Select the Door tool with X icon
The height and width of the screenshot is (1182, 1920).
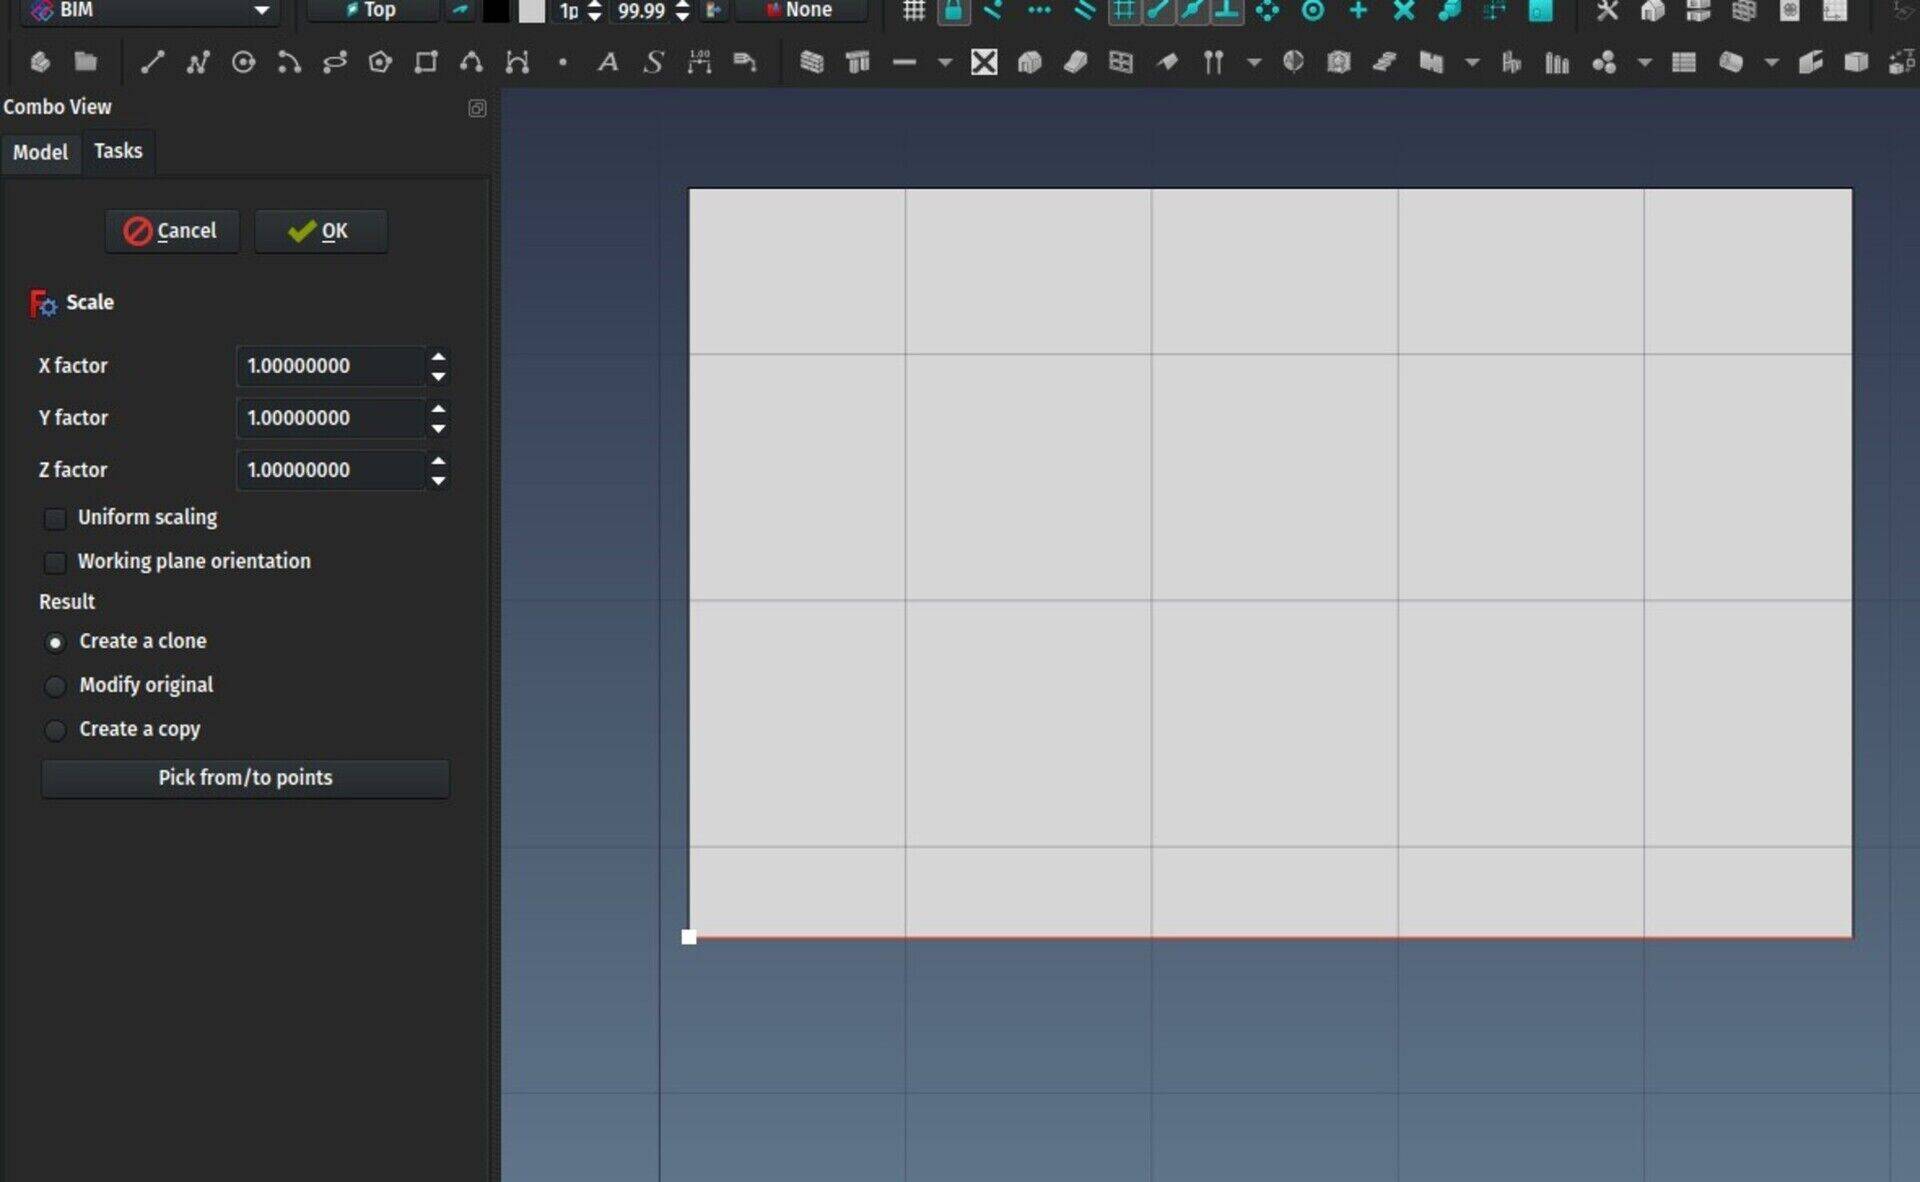click(984, 62)
